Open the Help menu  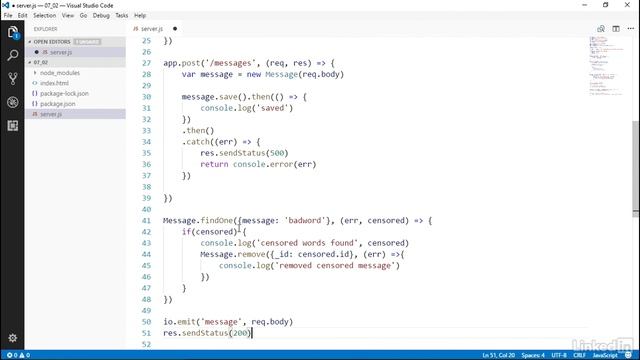(140, 16)
